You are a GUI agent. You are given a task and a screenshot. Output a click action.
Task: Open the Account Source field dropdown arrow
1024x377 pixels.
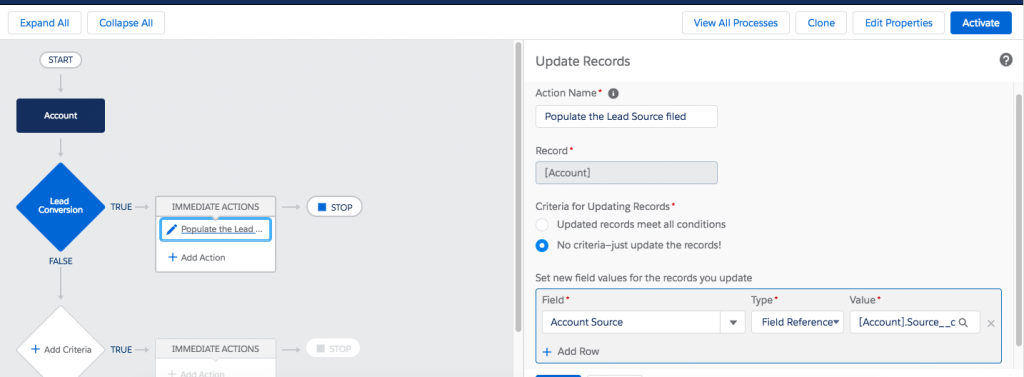[733, 322]
